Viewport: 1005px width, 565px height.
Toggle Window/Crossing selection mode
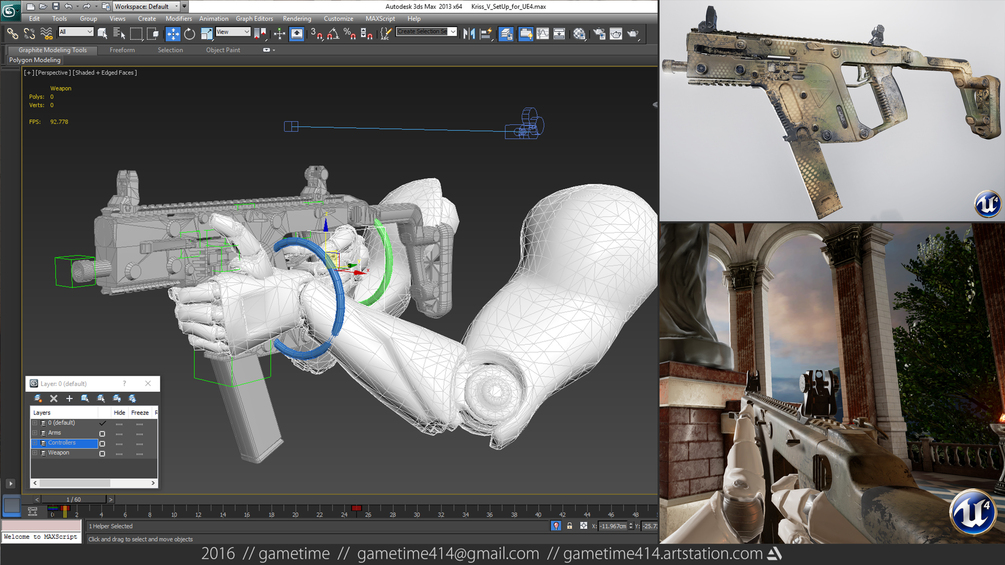pyautogui.click(x=153, y=33)
